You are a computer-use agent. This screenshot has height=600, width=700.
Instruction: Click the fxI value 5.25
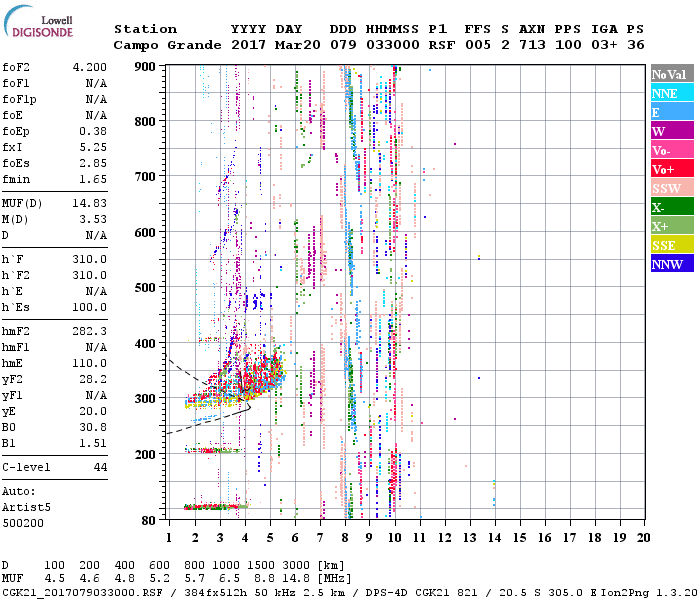(x=93, y=147)
